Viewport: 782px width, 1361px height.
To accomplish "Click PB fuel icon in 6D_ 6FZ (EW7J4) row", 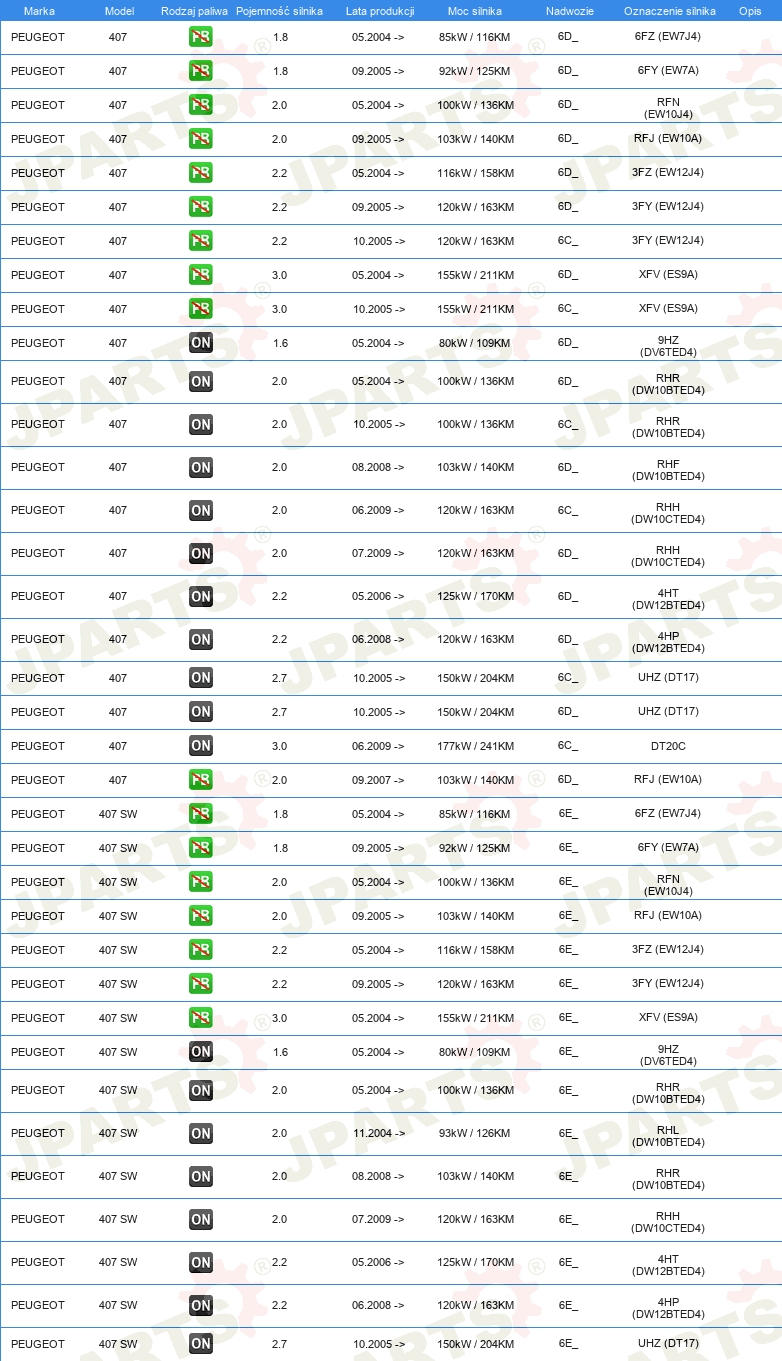I will 201,37.
